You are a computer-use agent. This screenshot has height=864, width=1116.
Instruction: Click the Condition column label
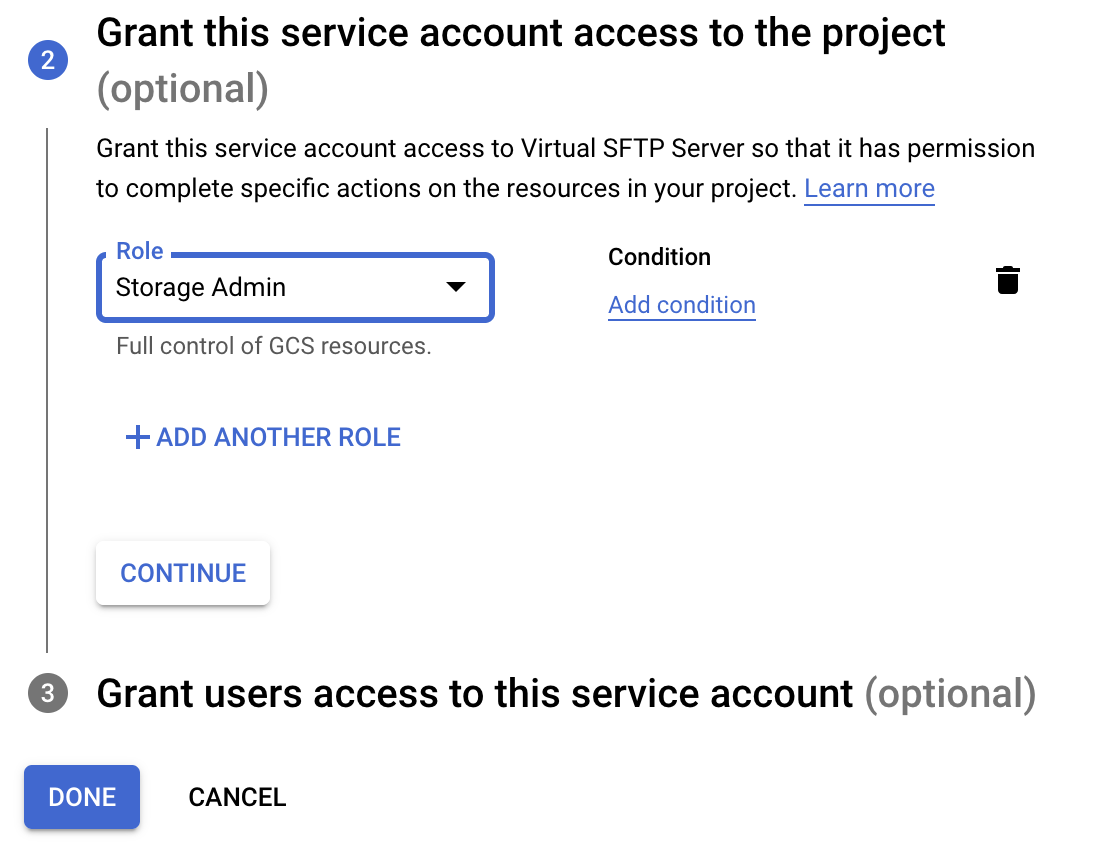pos(659,257)
